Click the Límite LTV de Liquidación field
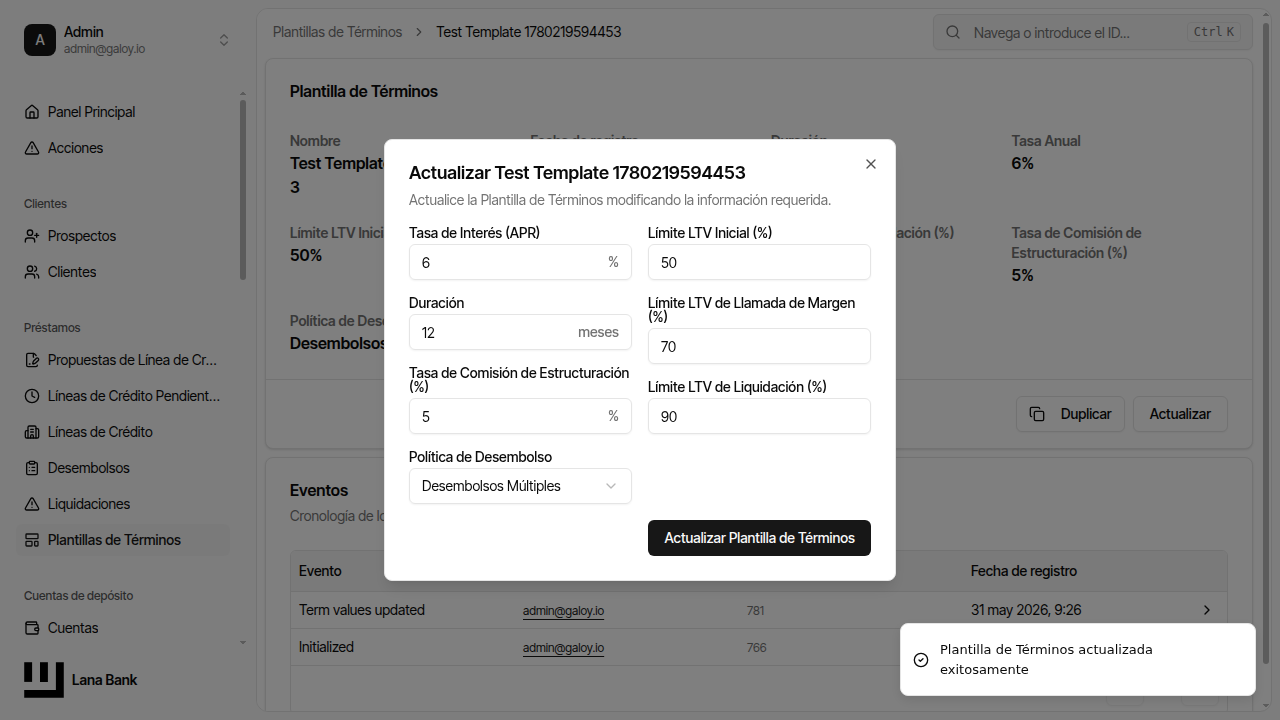Viewport: 1280px width, 720px height. (759, 416)
